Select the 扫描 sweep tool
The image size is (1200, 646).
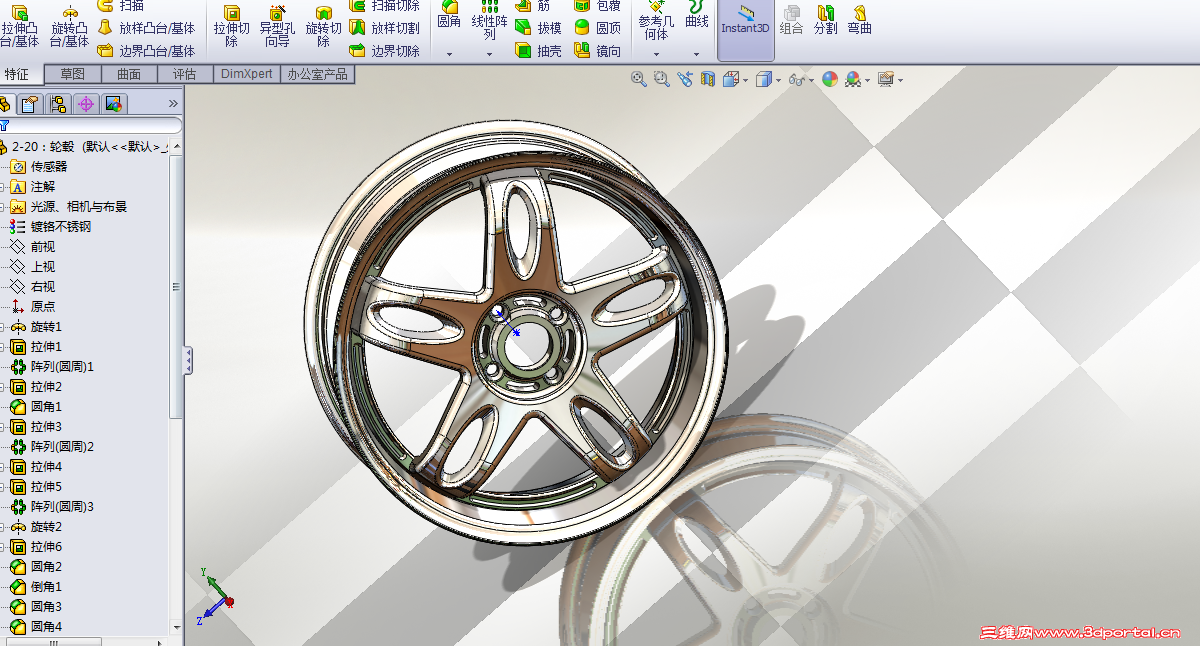coord(120,5)
